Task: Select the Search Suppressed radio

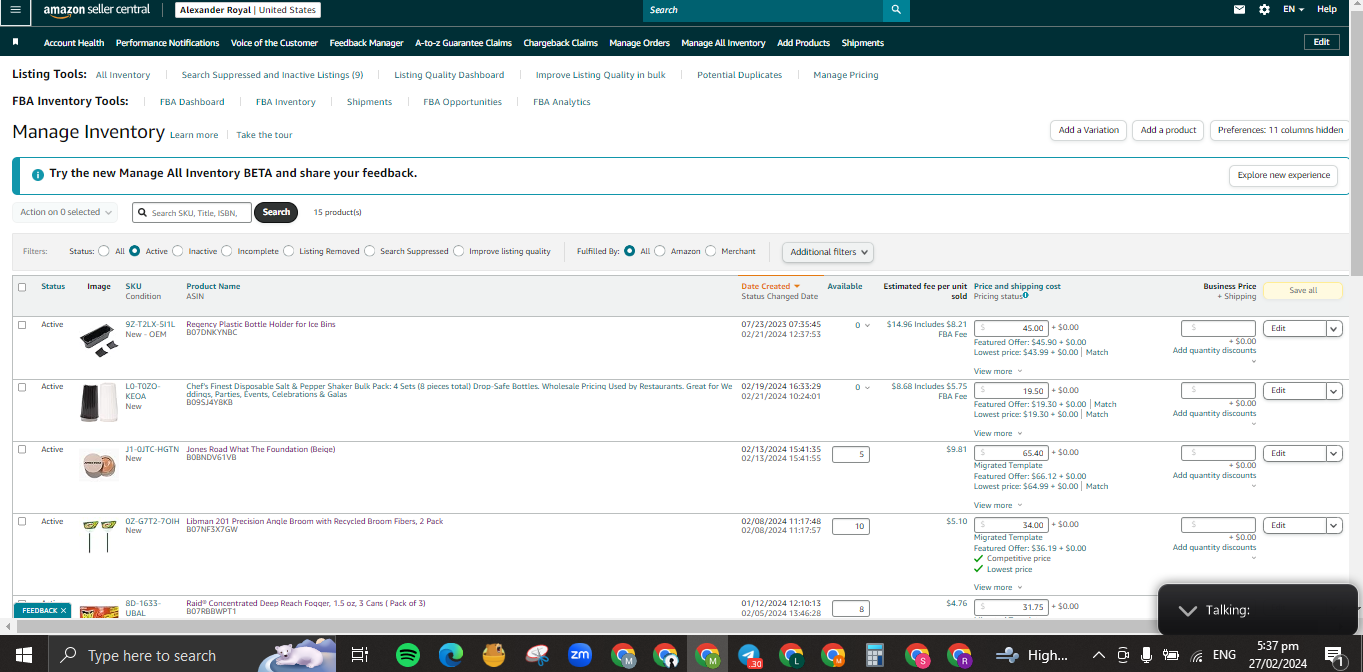Action: (370, 251)
